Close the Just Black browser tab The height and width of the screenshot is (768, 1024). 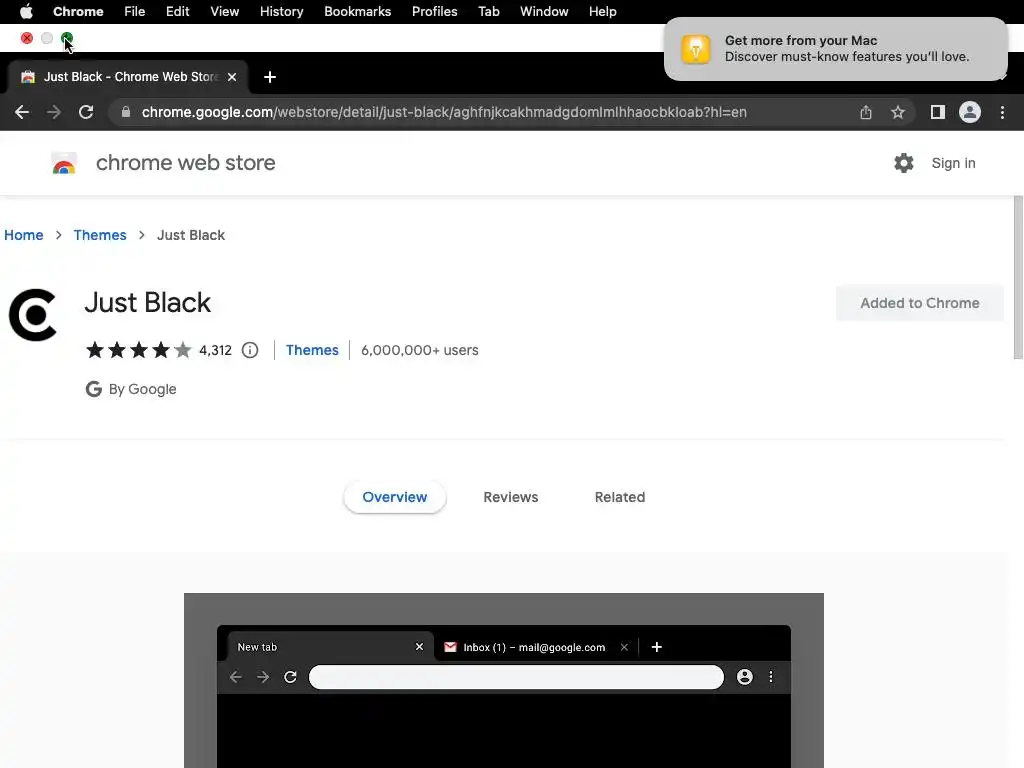[232, 77]
